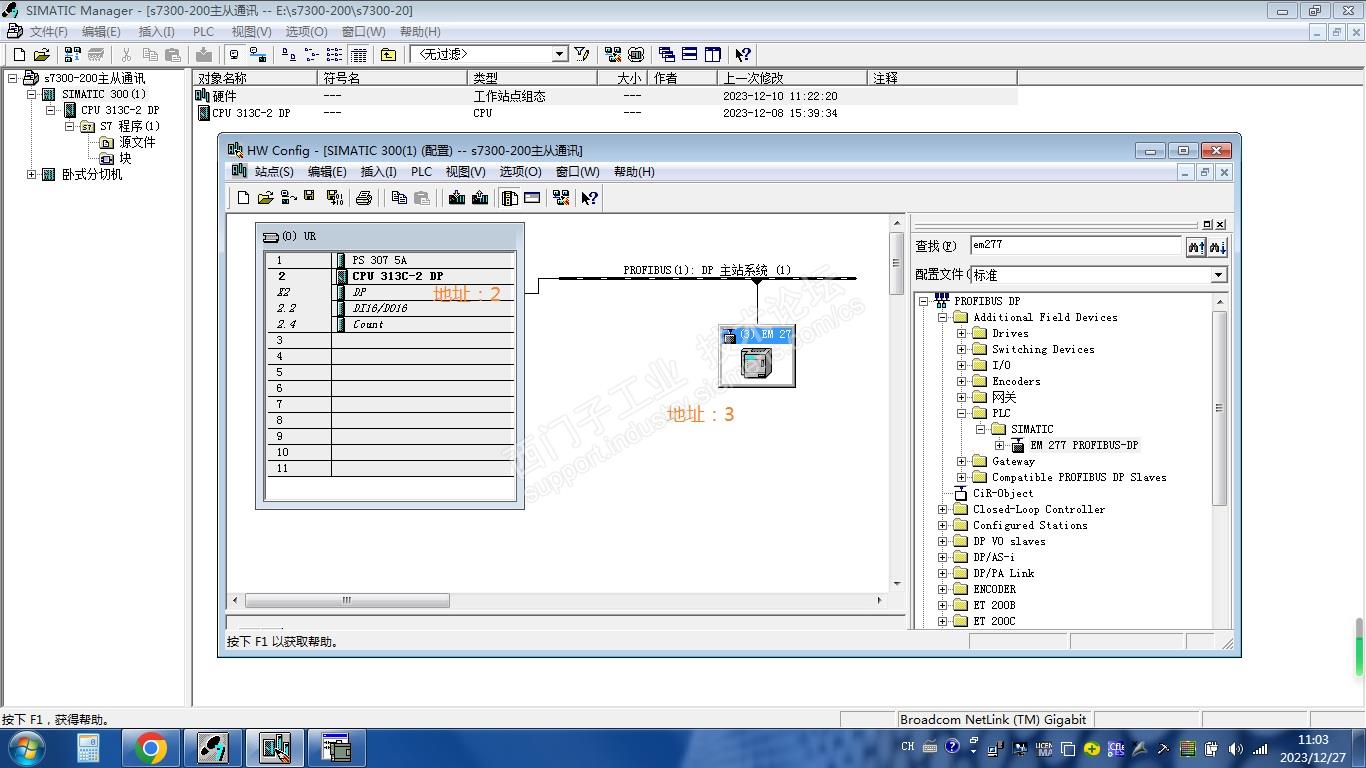Image resolution: width=1366 pixels, height=768 pixels.
Task: Click the 类型 column header
Action: [x=532, y=78]
